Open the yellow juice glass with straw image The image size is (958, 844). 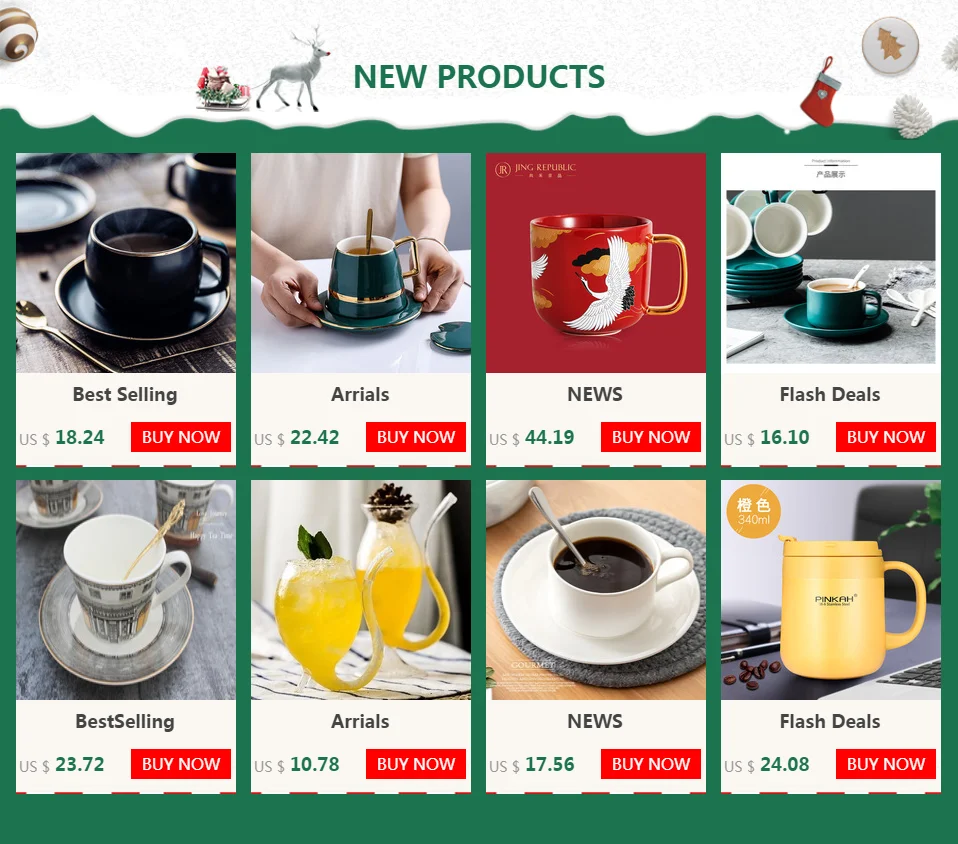[361, 590]
